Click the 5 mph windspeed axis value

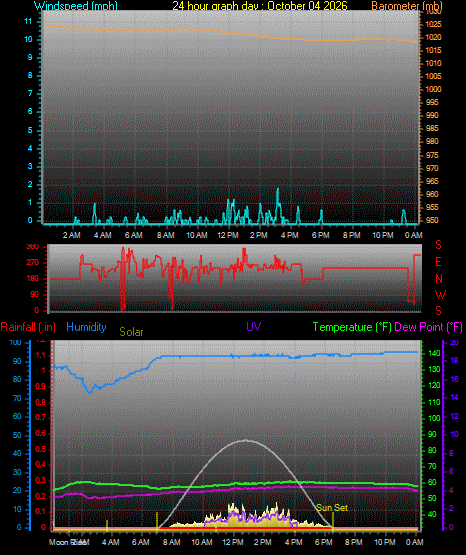(x=30, y=130)
